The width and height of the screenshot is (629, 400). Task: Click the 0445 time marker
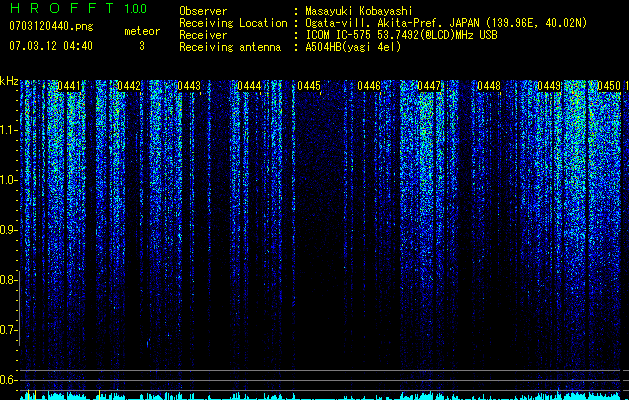click(309, 86)
